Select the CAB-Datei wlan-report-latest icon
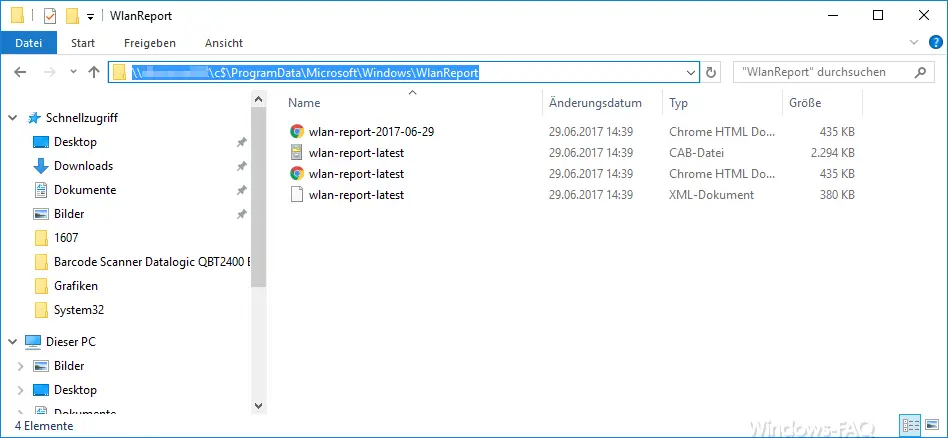948x438 pixels. pos(296,152)
